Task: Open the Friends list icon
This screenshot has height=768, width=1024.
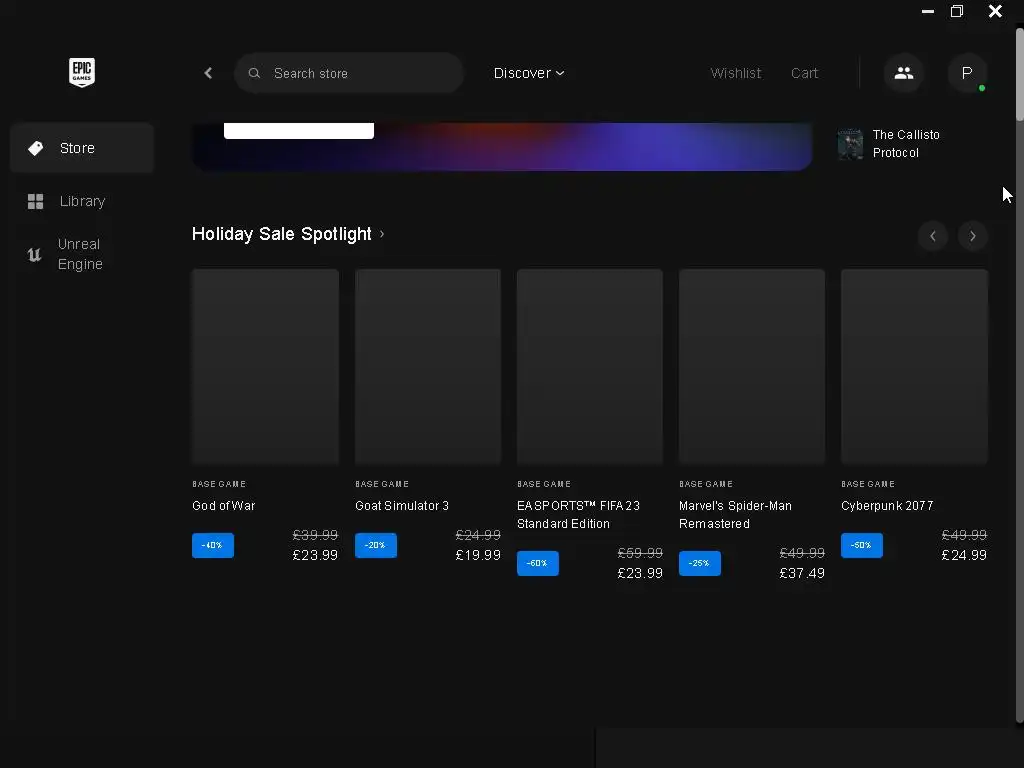Action: tap(903, 73)
